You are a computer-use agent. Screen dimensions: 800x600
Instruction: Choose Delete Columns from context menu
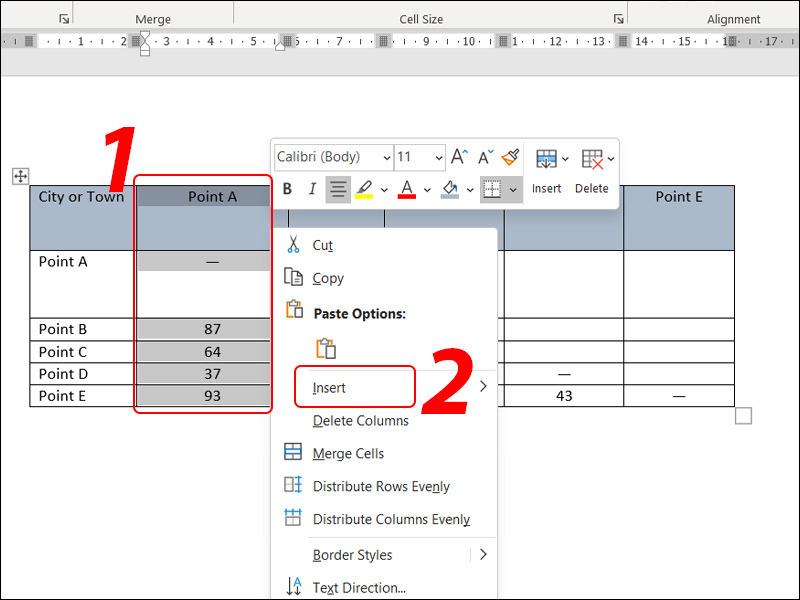coord(360,421)
